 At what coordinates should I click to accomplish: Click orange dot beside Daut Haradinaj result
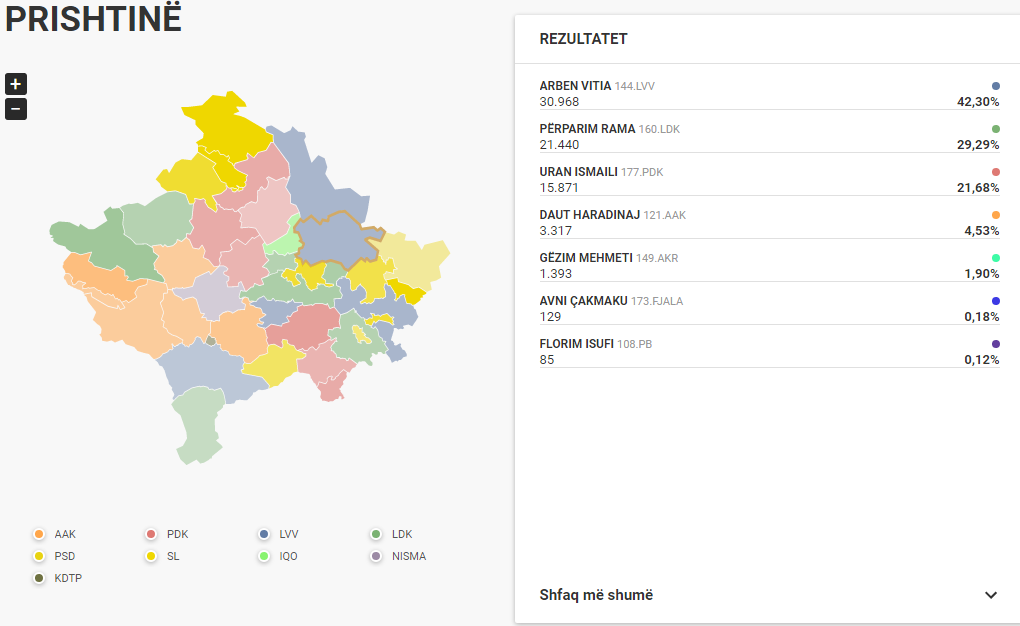995,215
